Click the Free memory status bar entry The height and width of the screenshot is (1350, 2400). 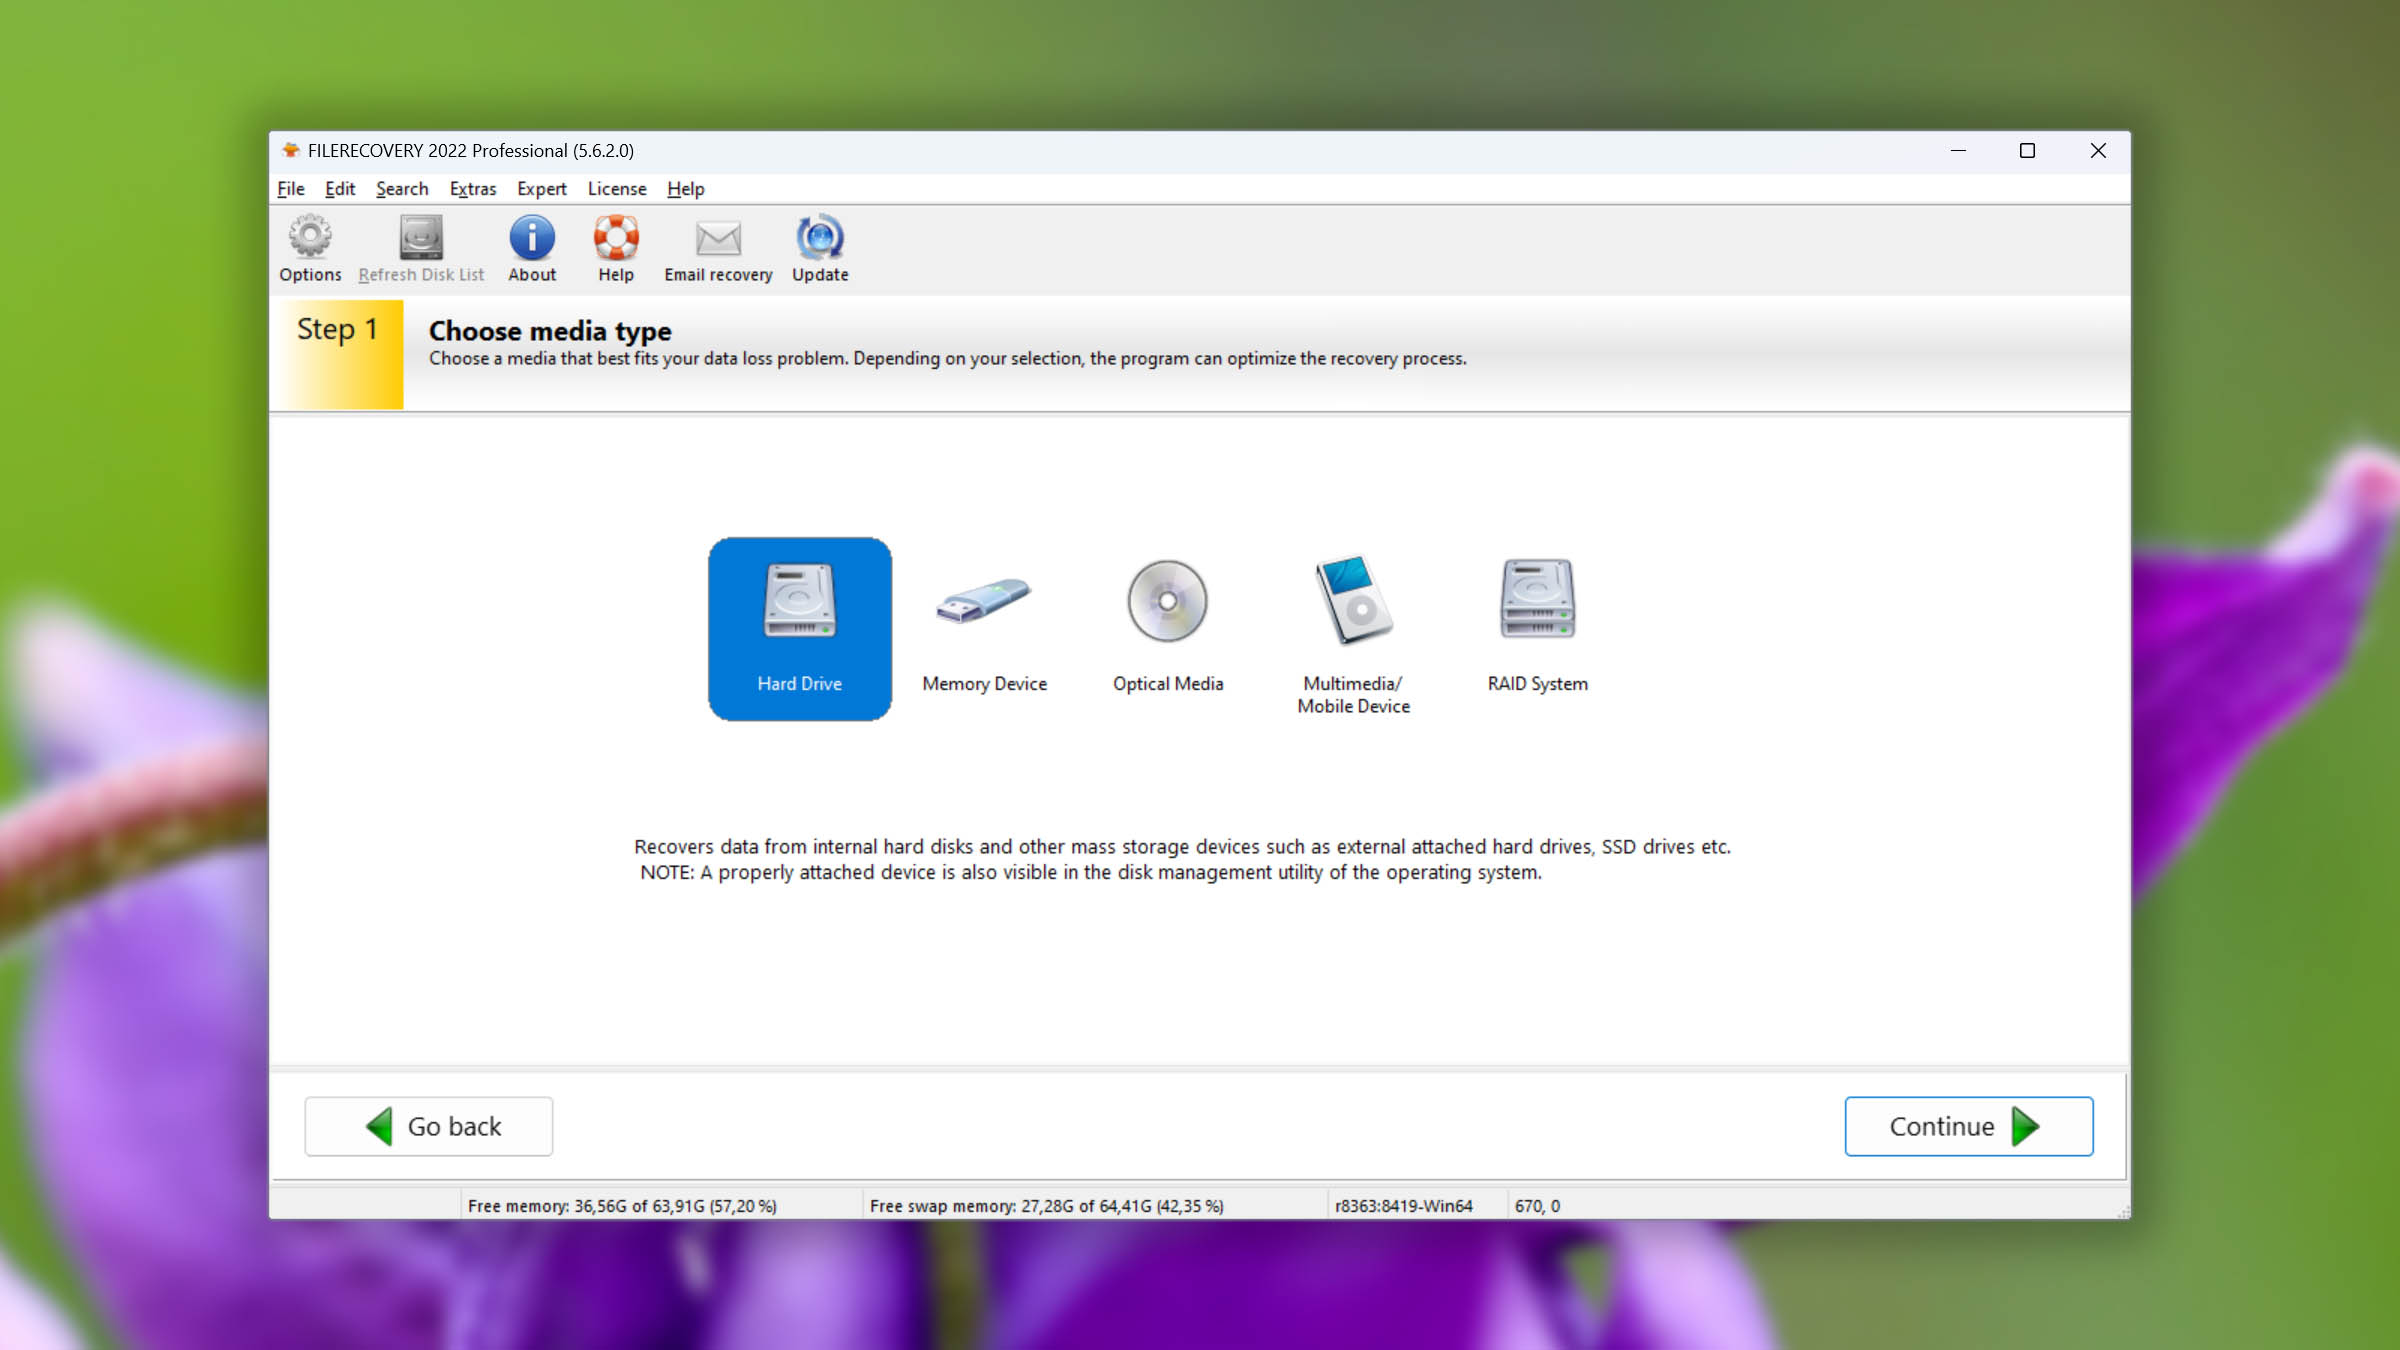point(622,1206)
